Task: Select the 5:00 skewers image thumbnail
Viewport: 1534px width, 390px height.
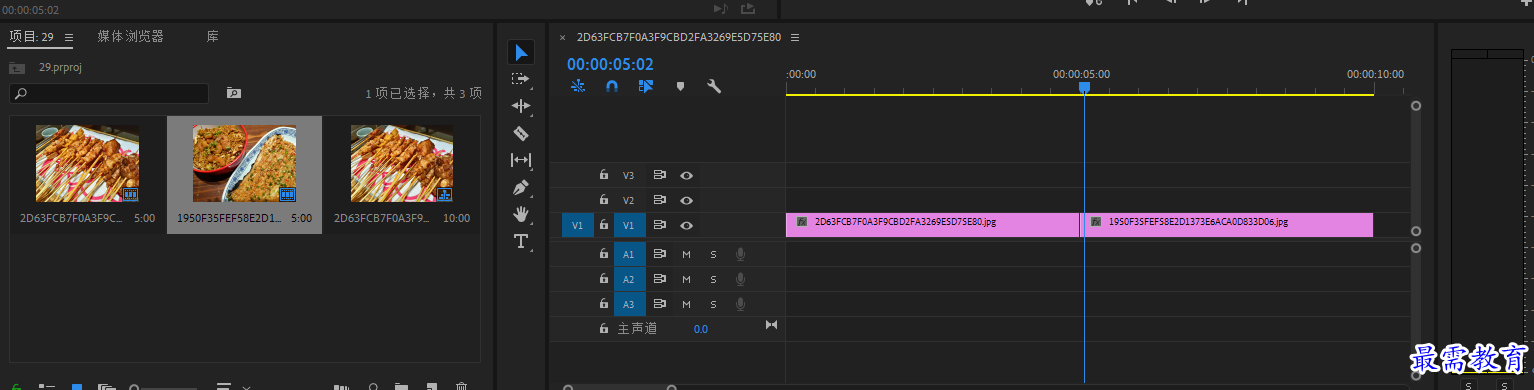Action: coord(87,164)
